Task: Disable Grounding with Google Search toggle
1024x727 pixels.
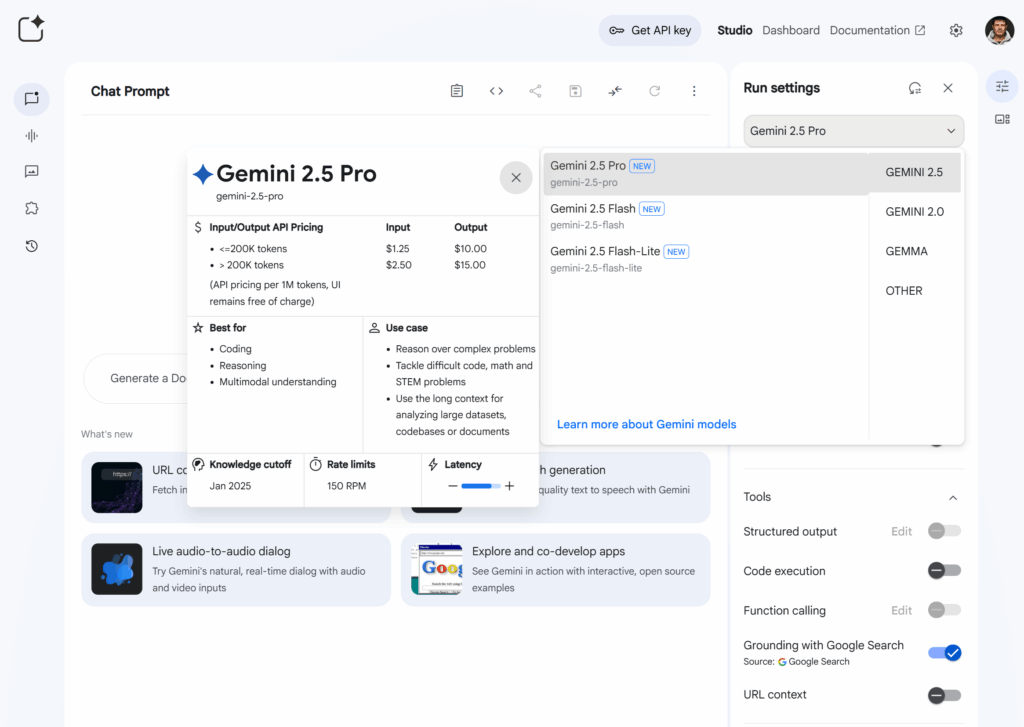Action: click(x=944, y=653)
